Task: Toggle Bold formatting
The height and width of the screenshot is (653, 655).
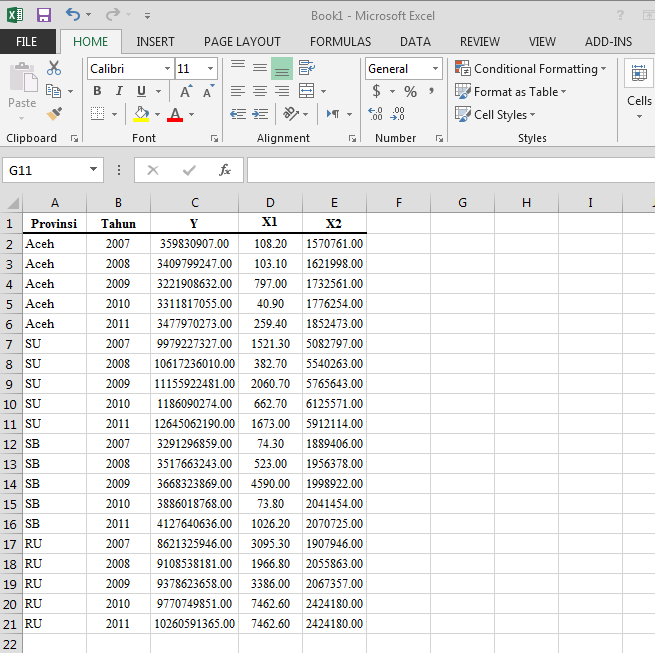Action: pos(97,91)
